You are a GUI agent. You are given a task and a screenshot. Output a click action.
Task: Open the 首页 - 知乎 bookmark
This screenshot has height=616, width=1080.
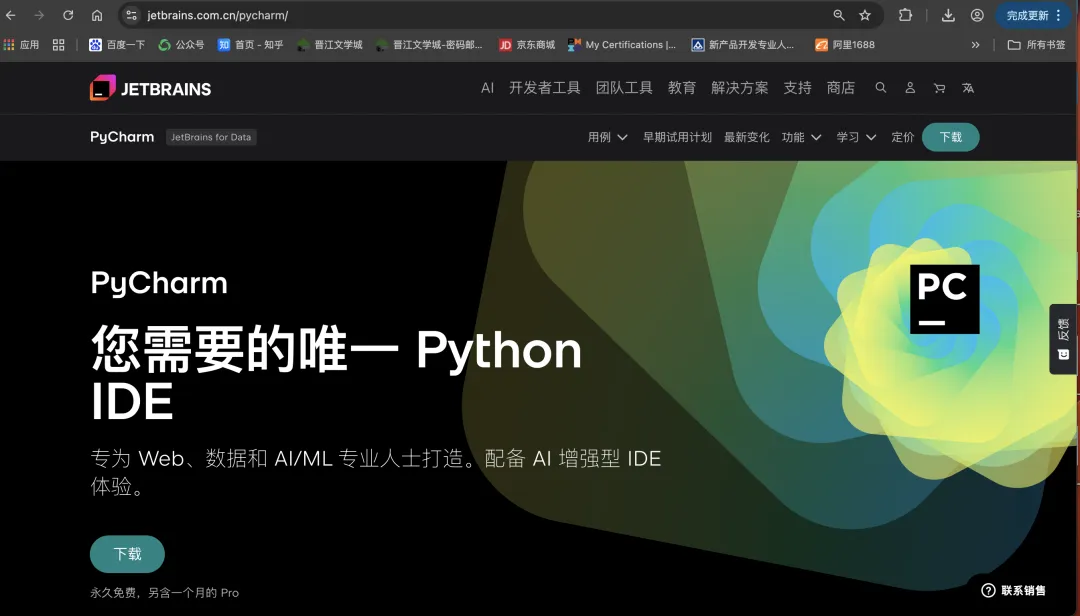251,45
